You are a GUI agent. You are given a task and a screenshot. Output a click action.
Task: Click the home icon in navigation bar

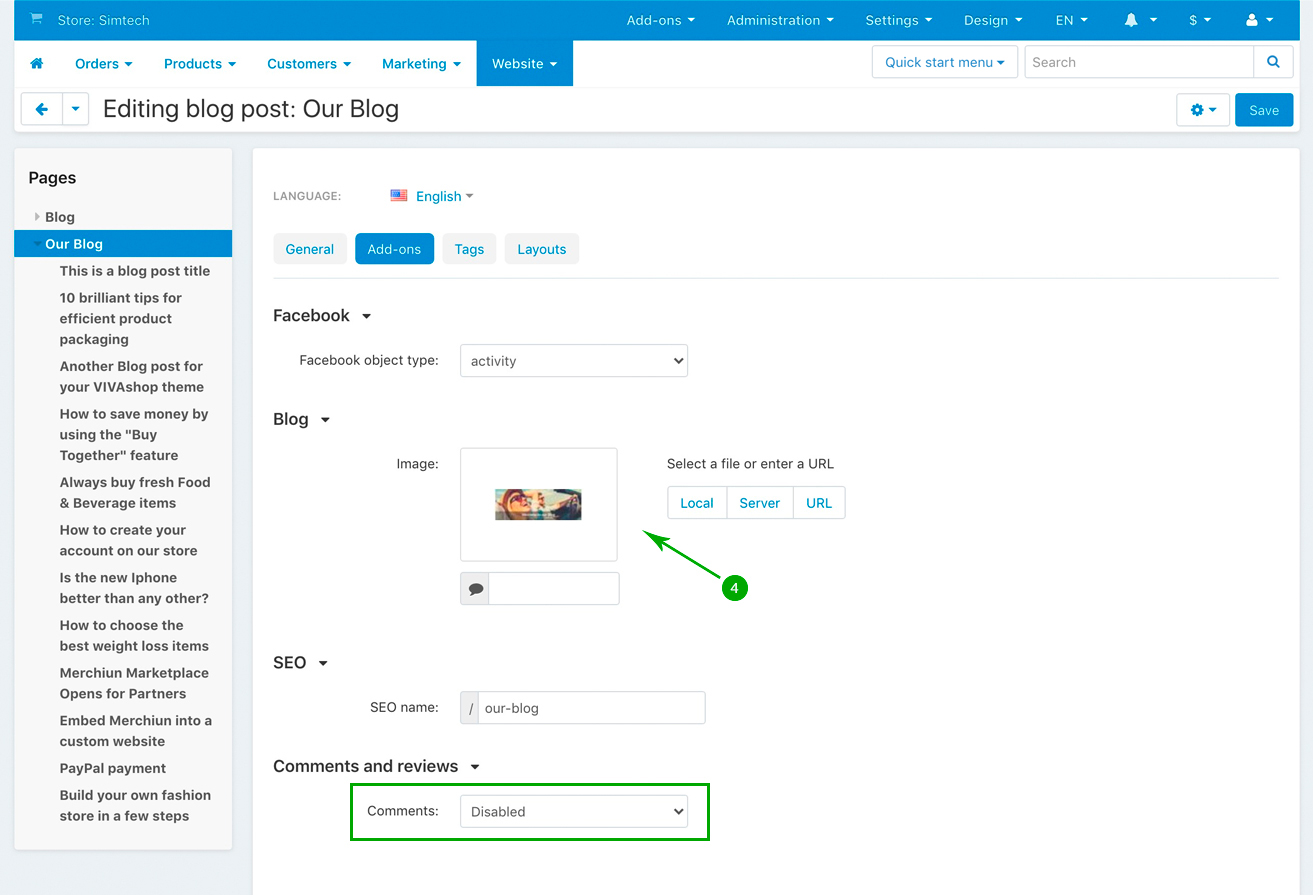click(37, 63)
